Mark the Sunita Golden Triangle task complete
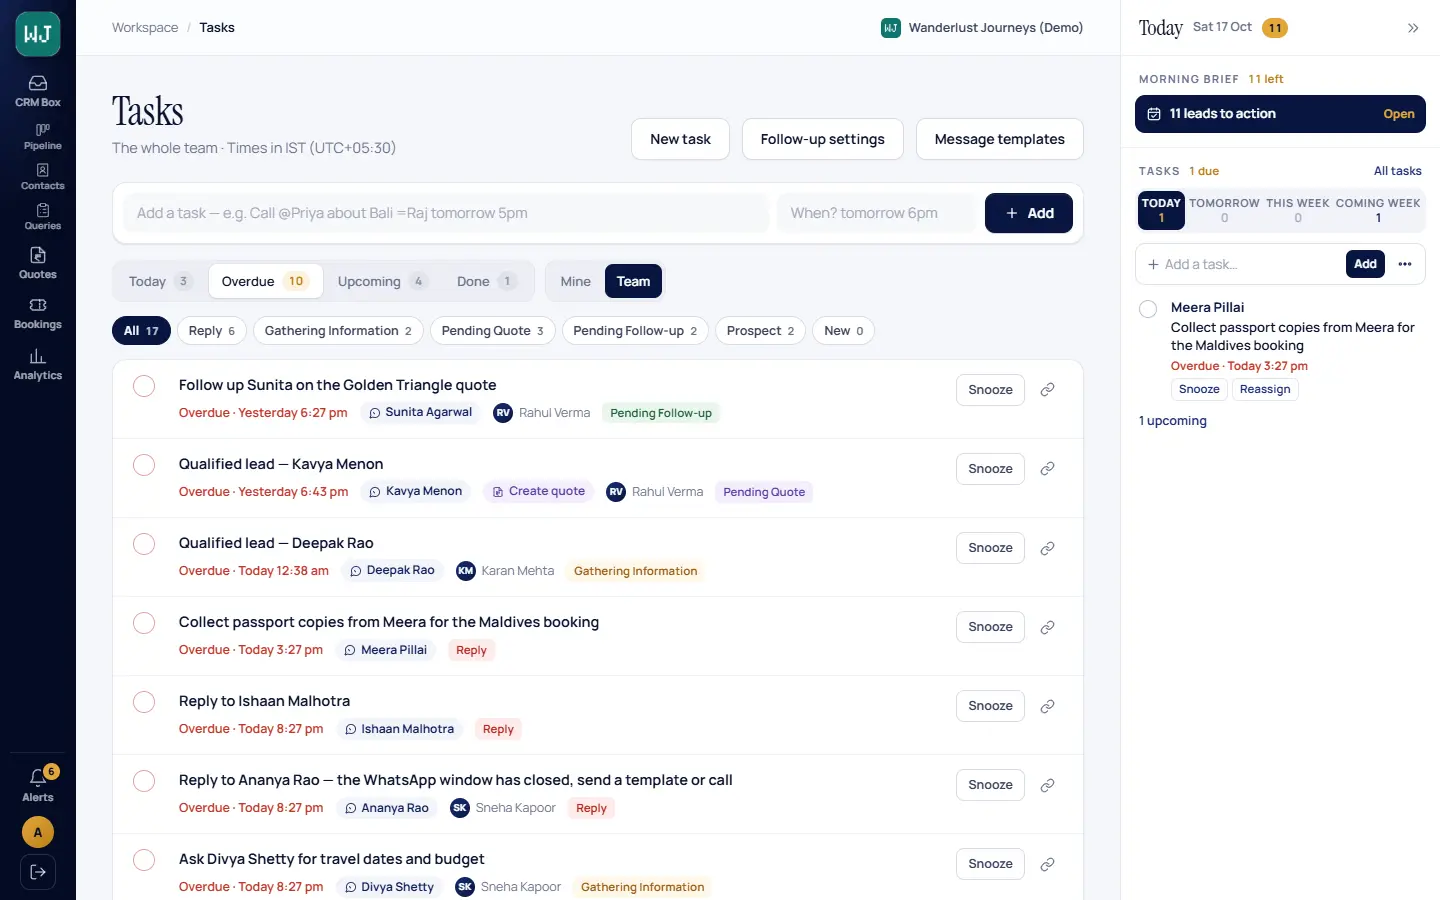Viewport: 1440px width, 900px height. pyautogui.click(x=144, y=386)
